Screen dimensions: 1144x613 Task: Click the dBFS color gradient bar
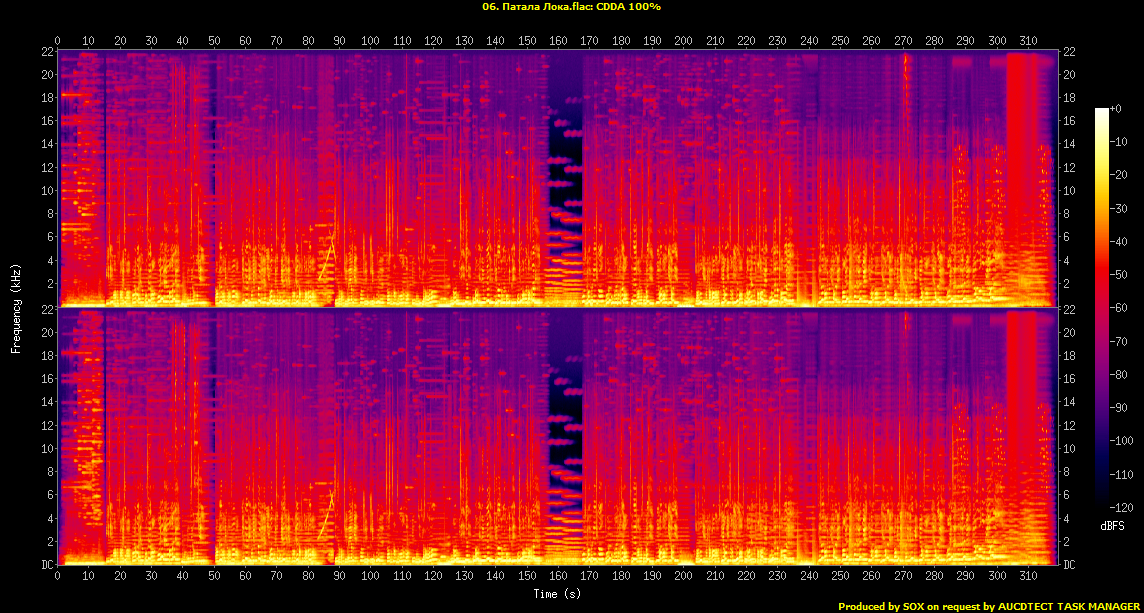tap(1102, 307)
